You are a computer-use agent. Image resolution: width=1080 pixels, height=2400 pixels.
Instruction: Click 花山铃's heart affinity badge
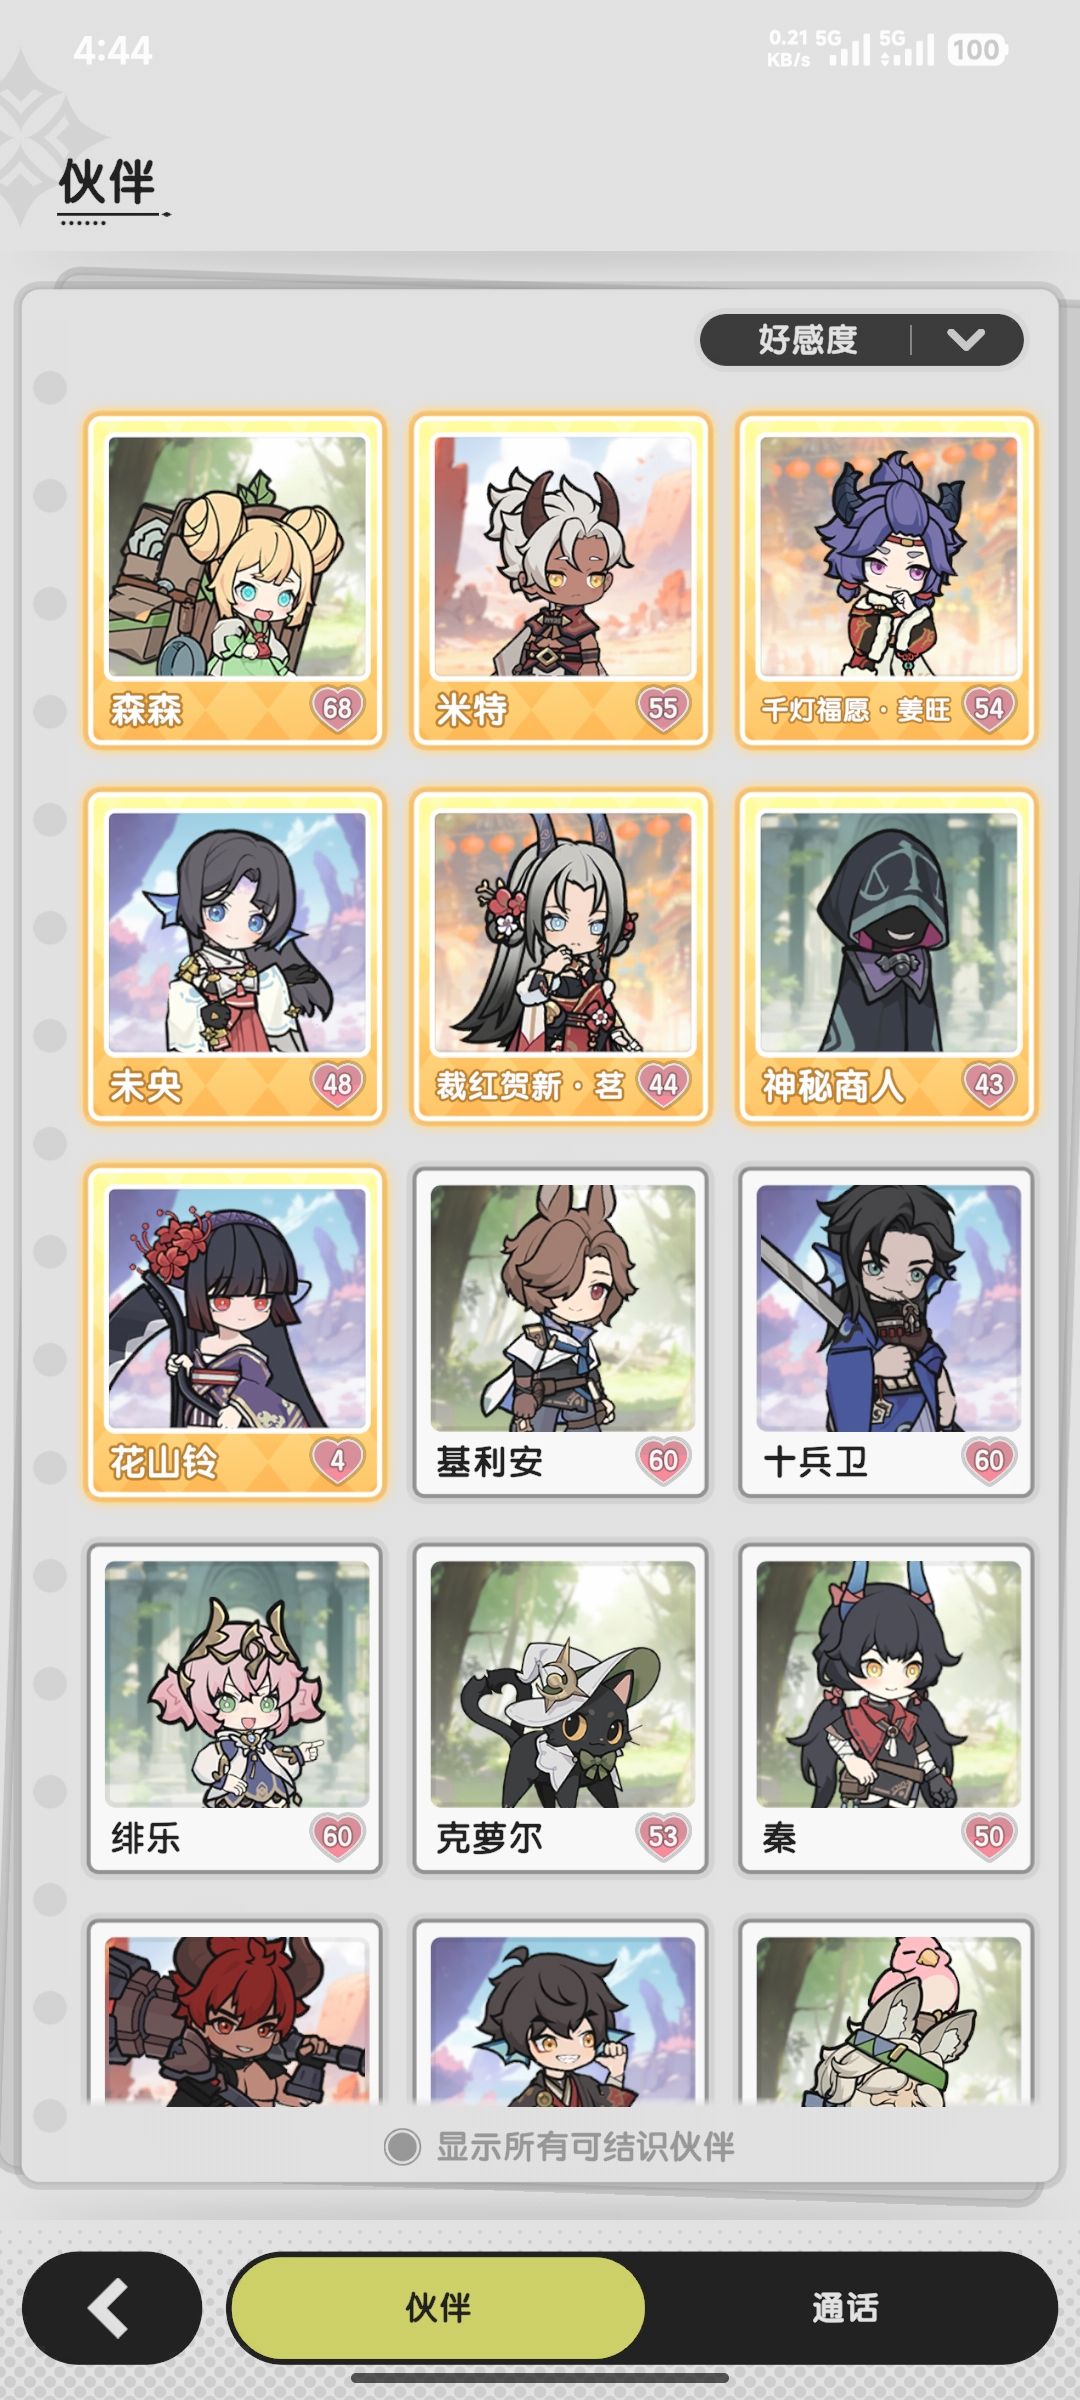[338, 1461]
